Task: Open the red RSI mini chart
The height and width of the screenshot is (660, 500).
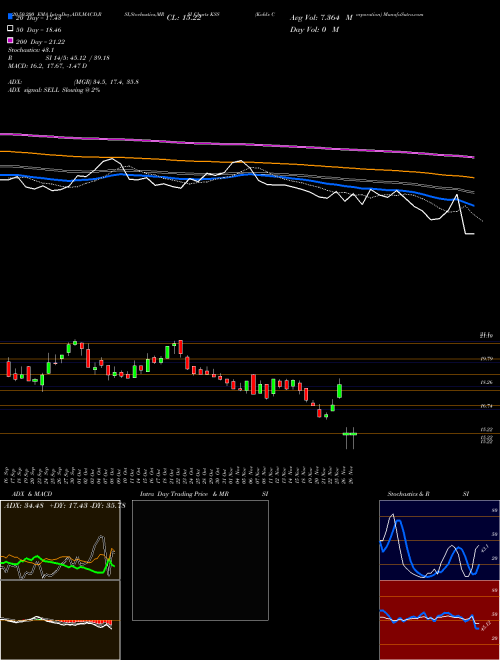Action: pyautogui.click(x=439, y=620)
